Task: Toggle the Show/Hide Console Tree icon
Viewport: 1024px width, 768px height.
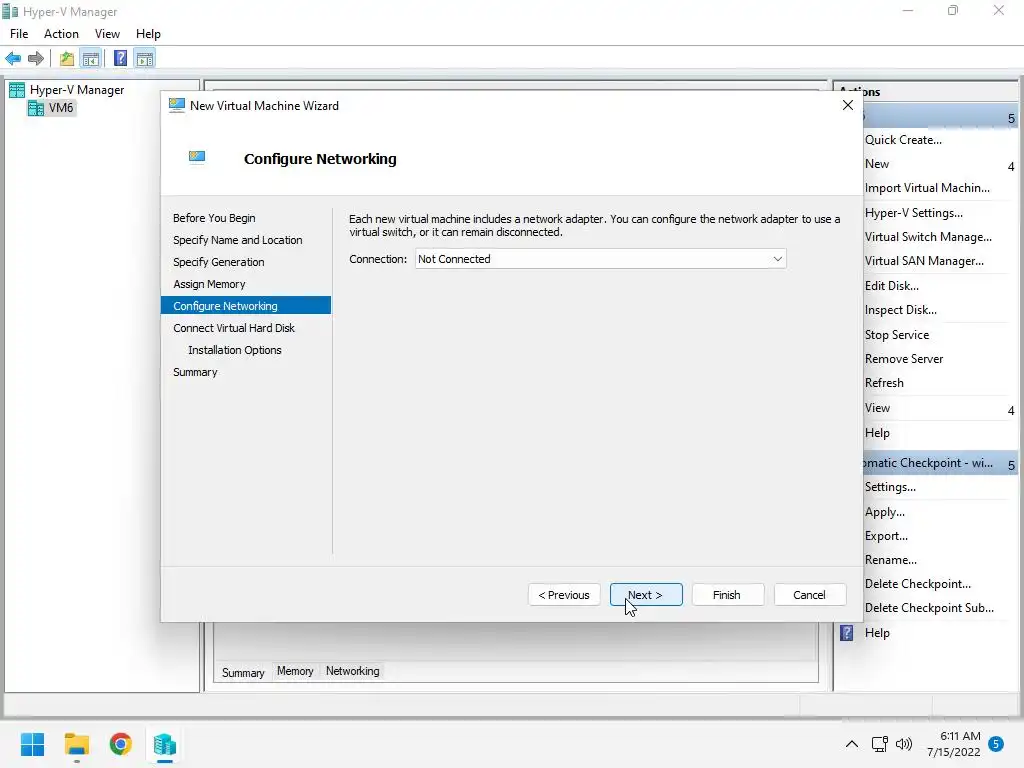Action: (91, 59)
